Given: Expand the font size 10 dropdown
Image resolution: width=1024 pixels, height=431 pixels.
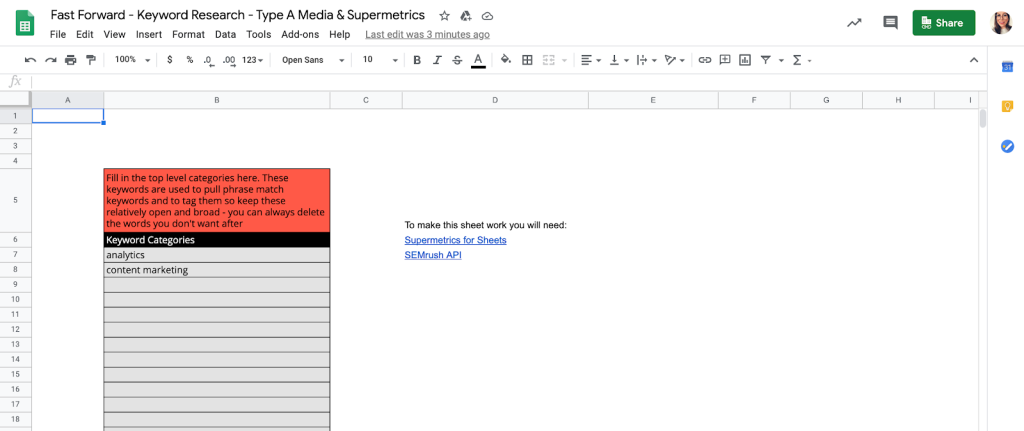Looking at the screenshot, I should point(380,60).
